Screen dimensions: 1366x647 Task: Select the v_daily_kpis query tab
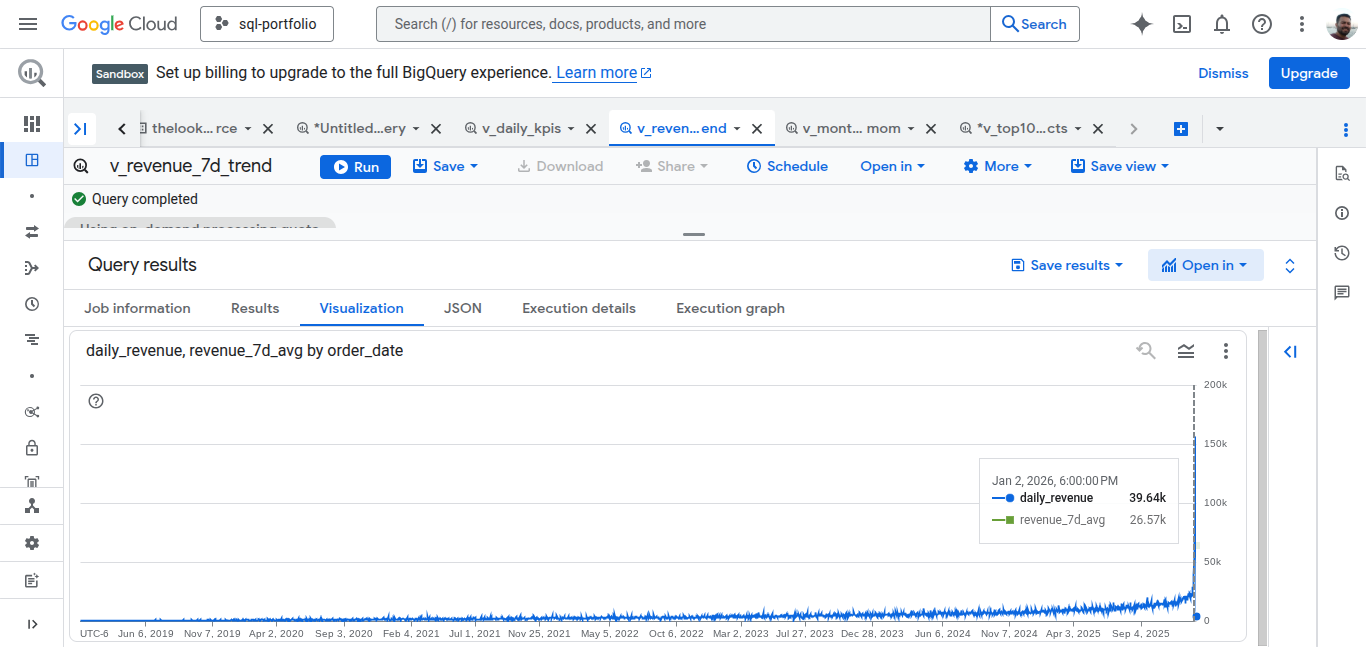coord(519,129)
